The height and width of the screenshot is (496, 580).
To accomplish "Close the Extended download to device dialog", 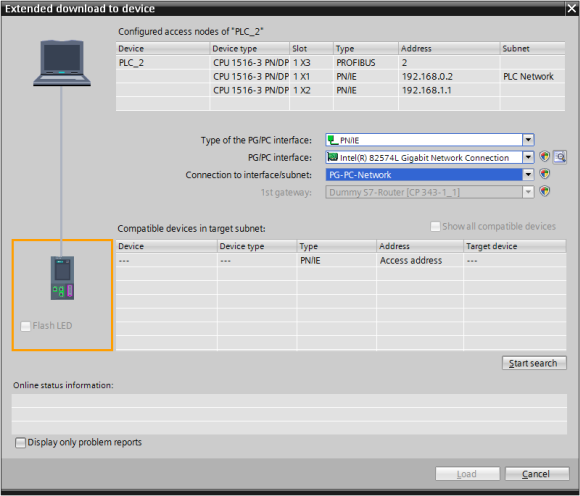I will pos(571,8).
